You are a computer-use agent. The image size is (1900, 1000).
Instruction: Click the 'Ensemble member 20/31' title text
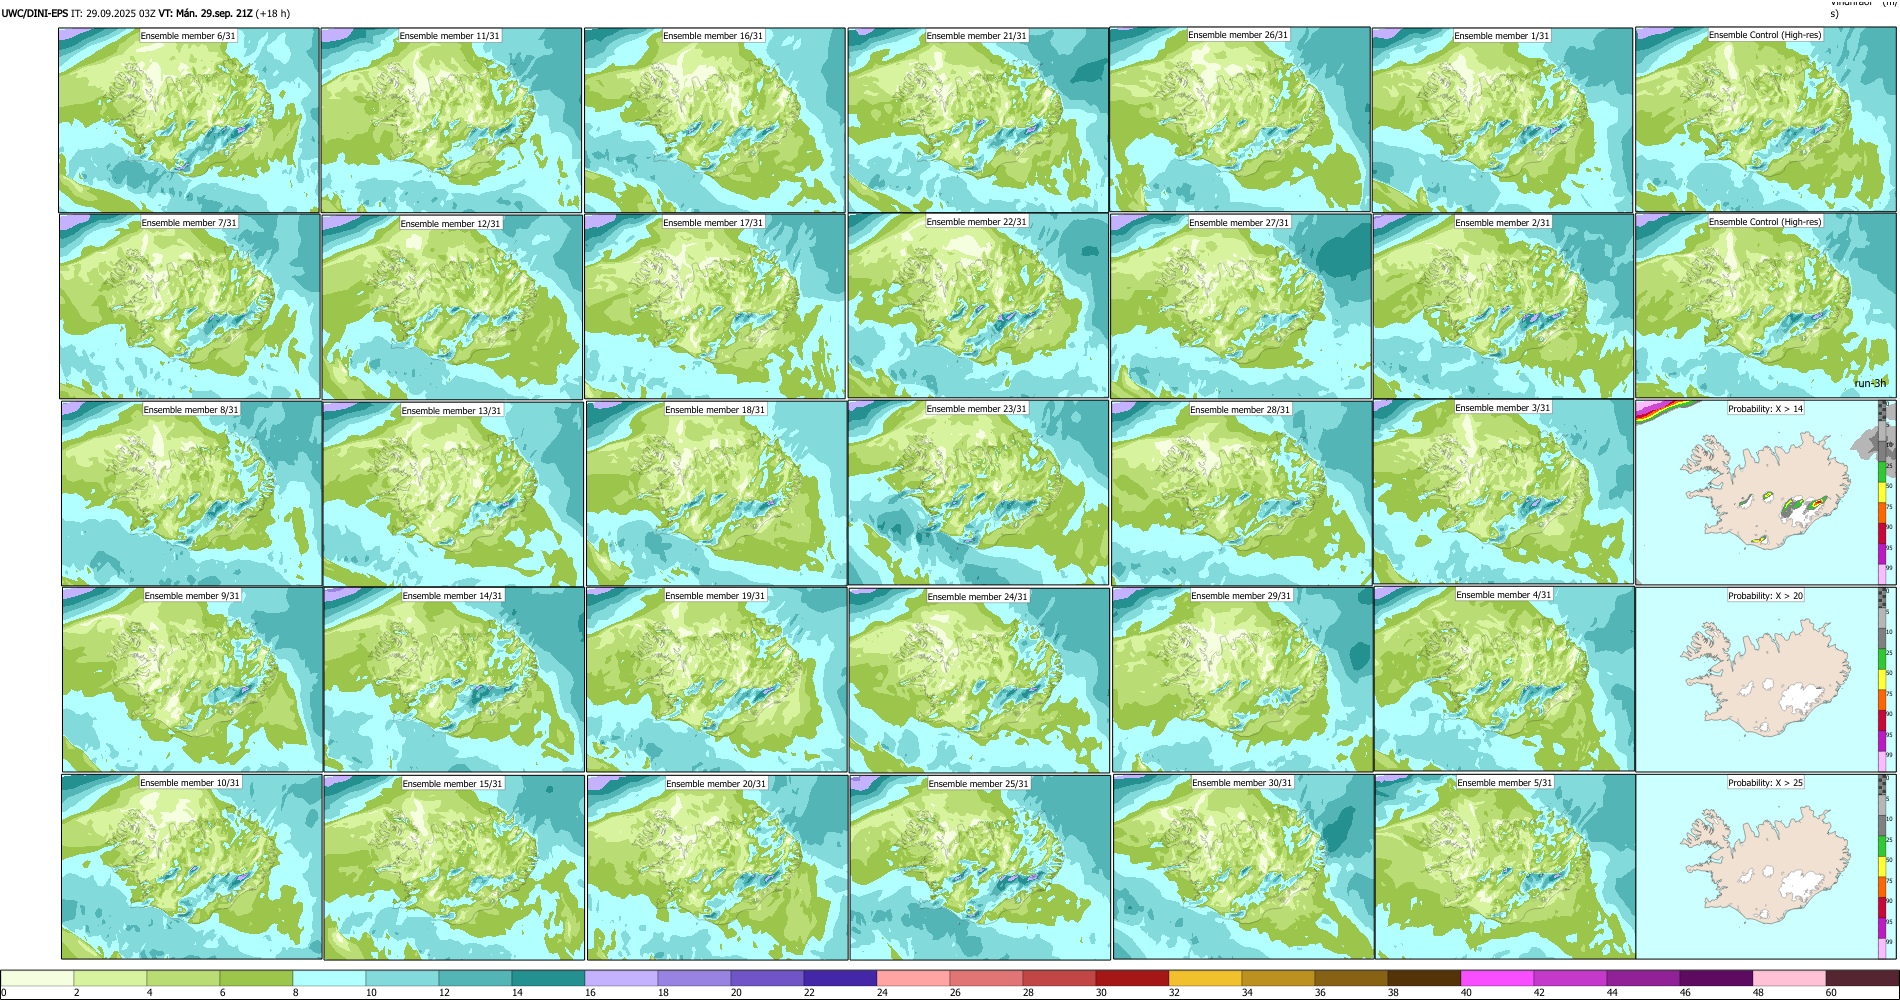(717, 784)
